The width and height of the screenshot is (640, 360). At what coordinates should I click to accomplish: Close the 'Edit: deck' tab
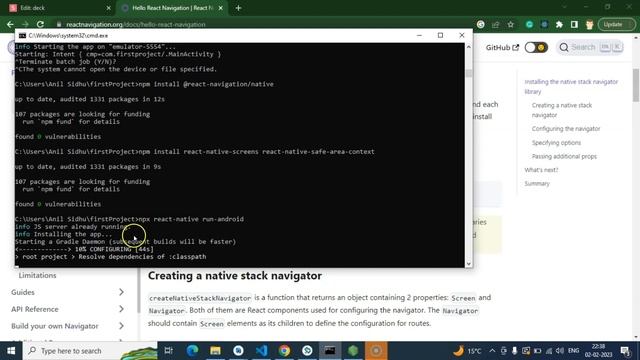coord(108,8)
